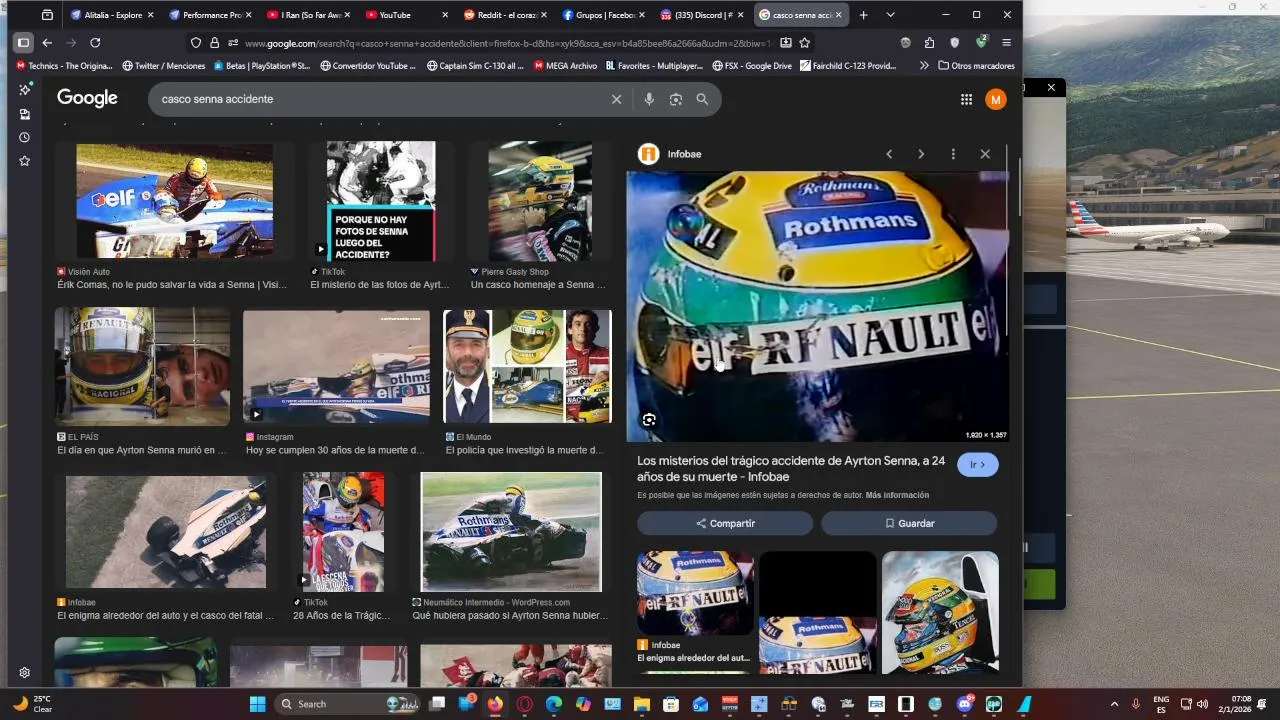Show next image in preview panel
Viewport: 1280px width, 720px height.
coord(921,154)
